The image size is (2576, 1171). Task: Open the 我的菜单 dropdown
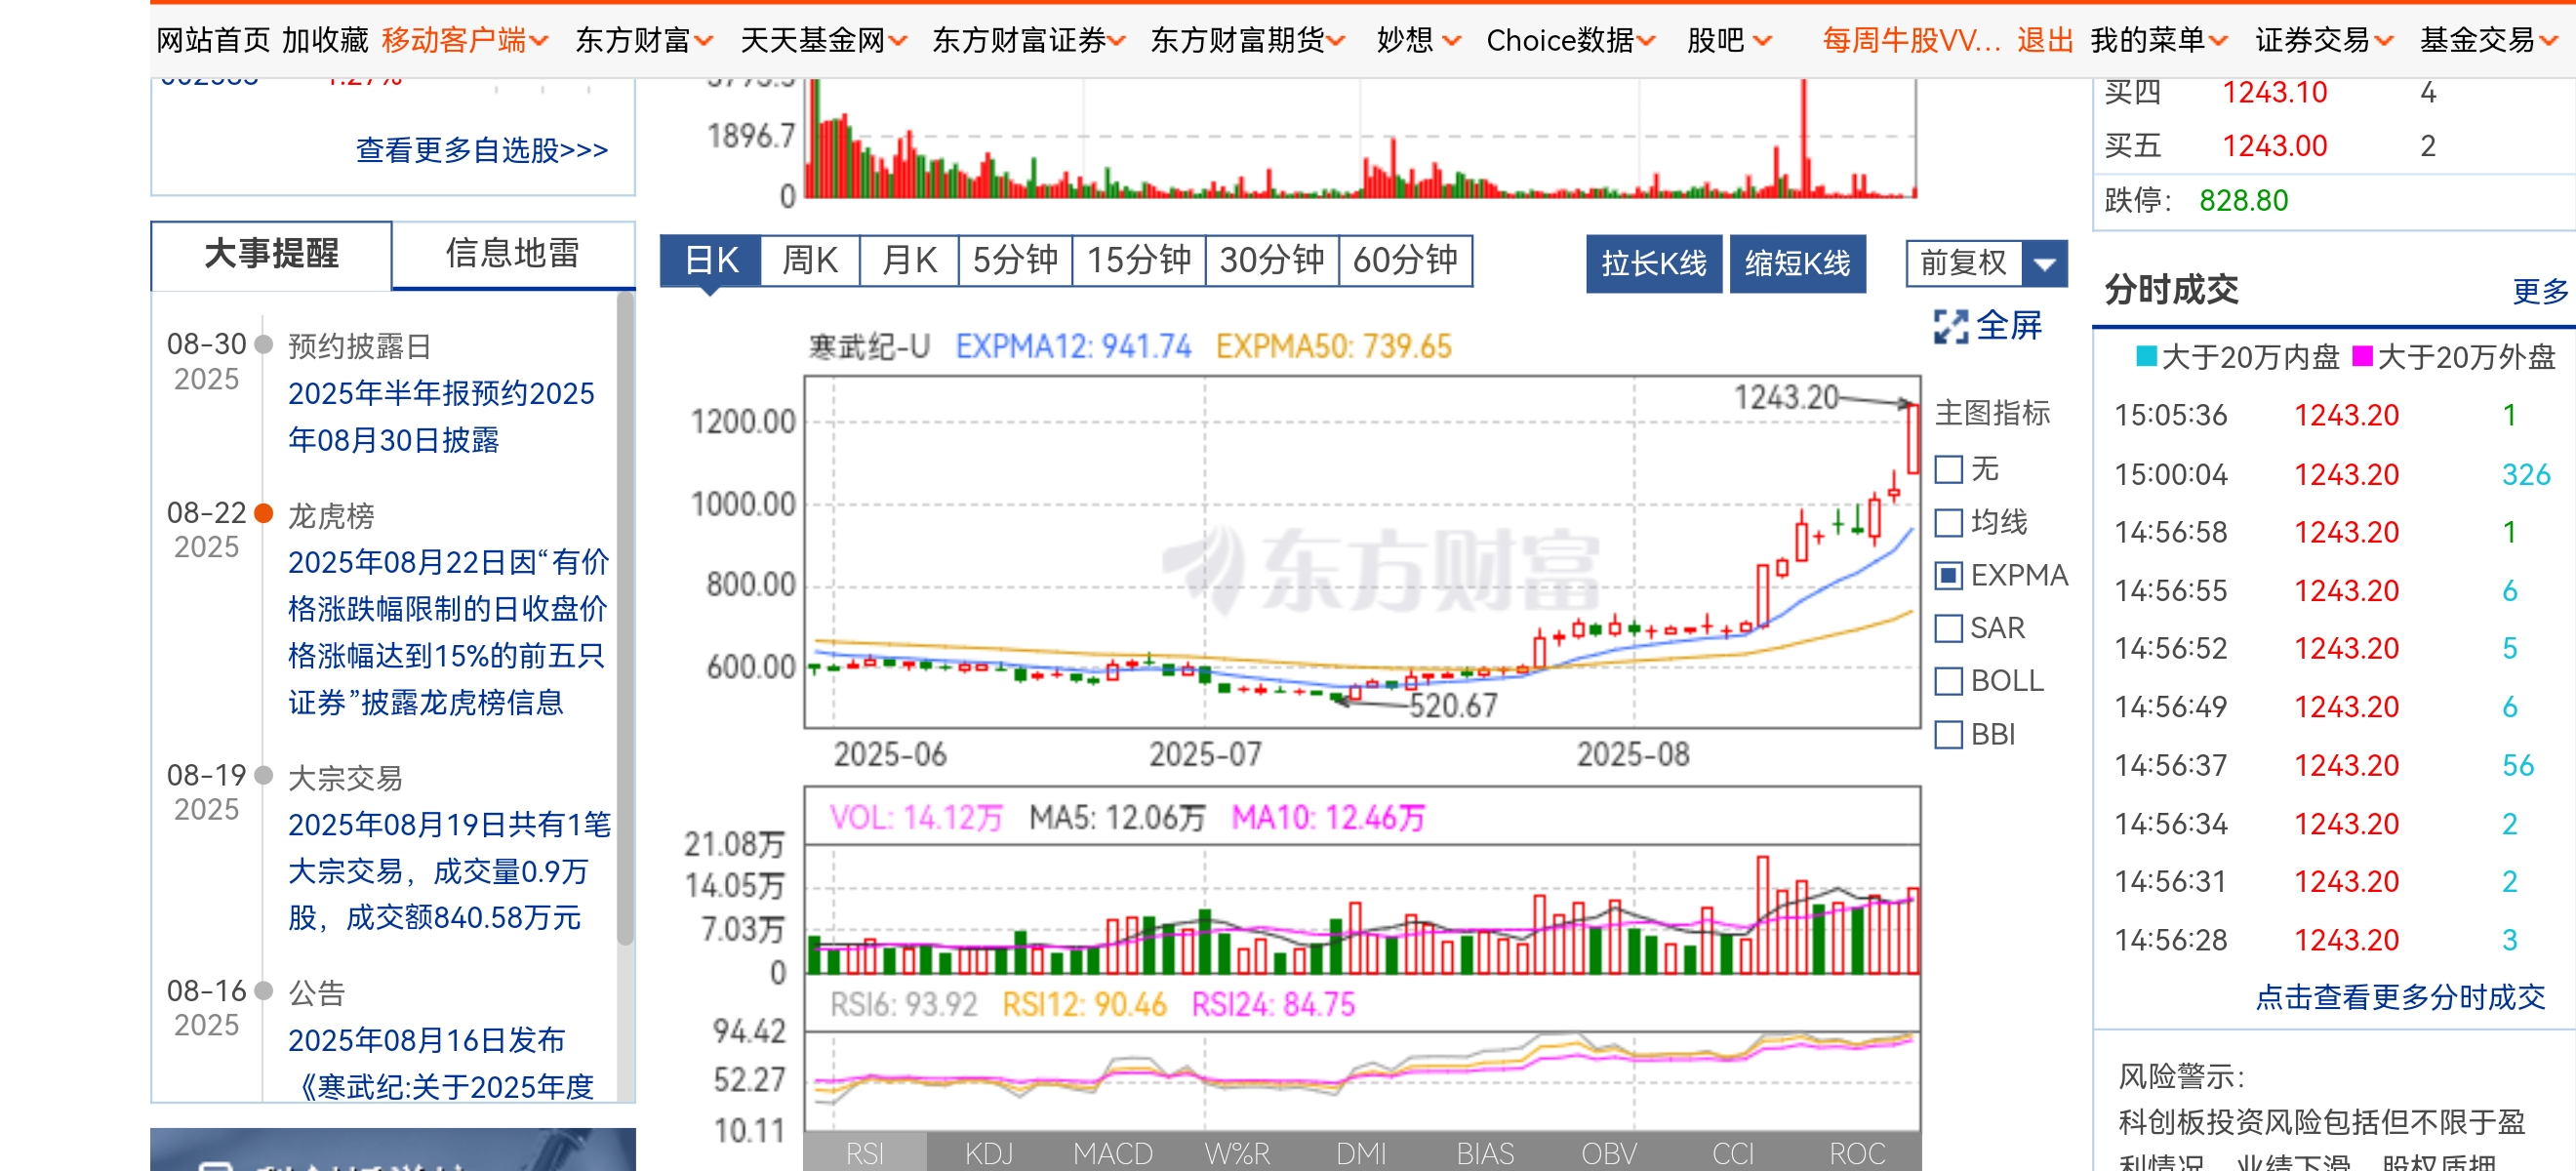(2218, 41)
